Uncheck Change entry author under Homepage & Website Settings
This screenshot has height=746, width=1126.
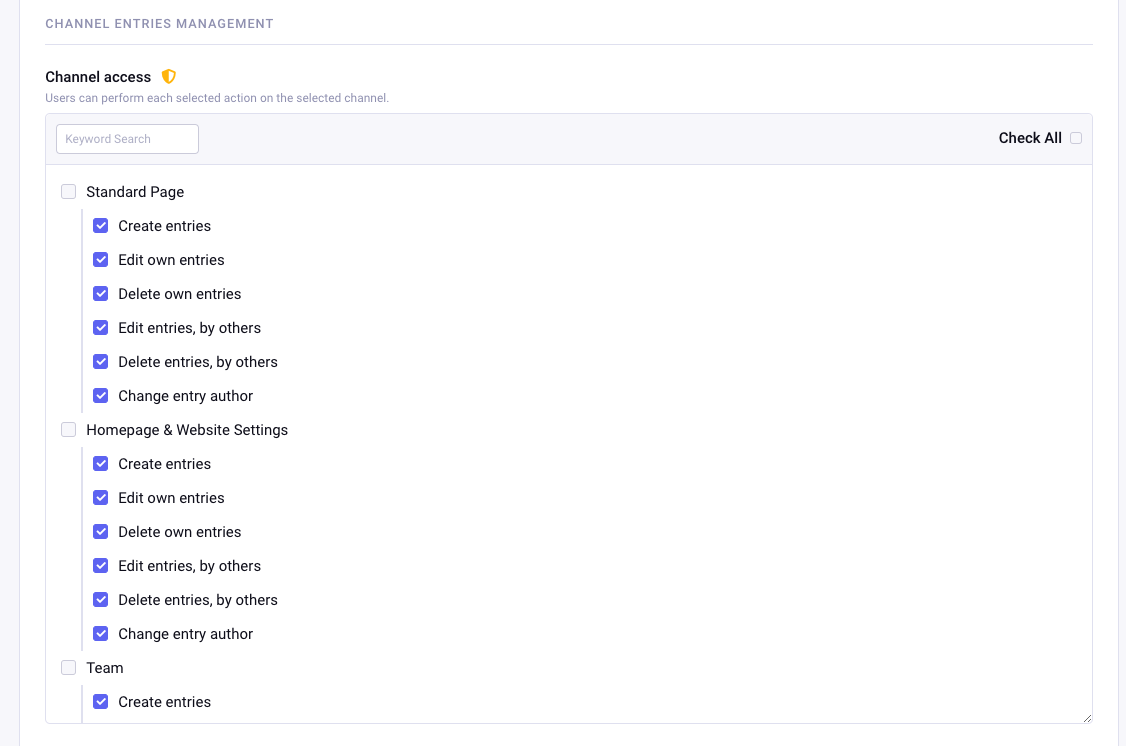point(101,634)
